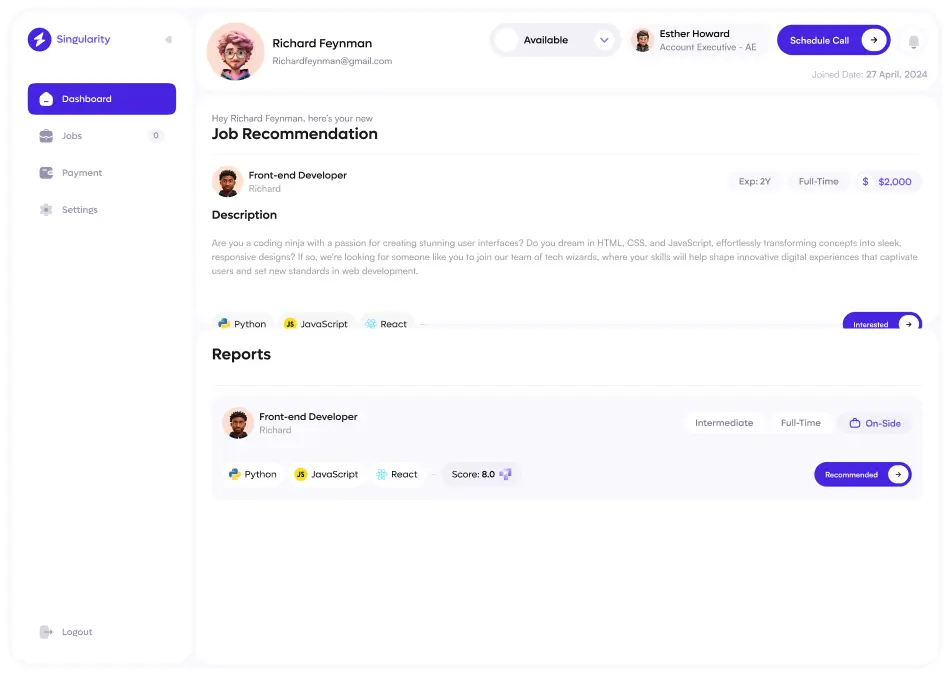Click the On-Side work mode chip
Screen dimensions: 950x676
tap(874, 423)
